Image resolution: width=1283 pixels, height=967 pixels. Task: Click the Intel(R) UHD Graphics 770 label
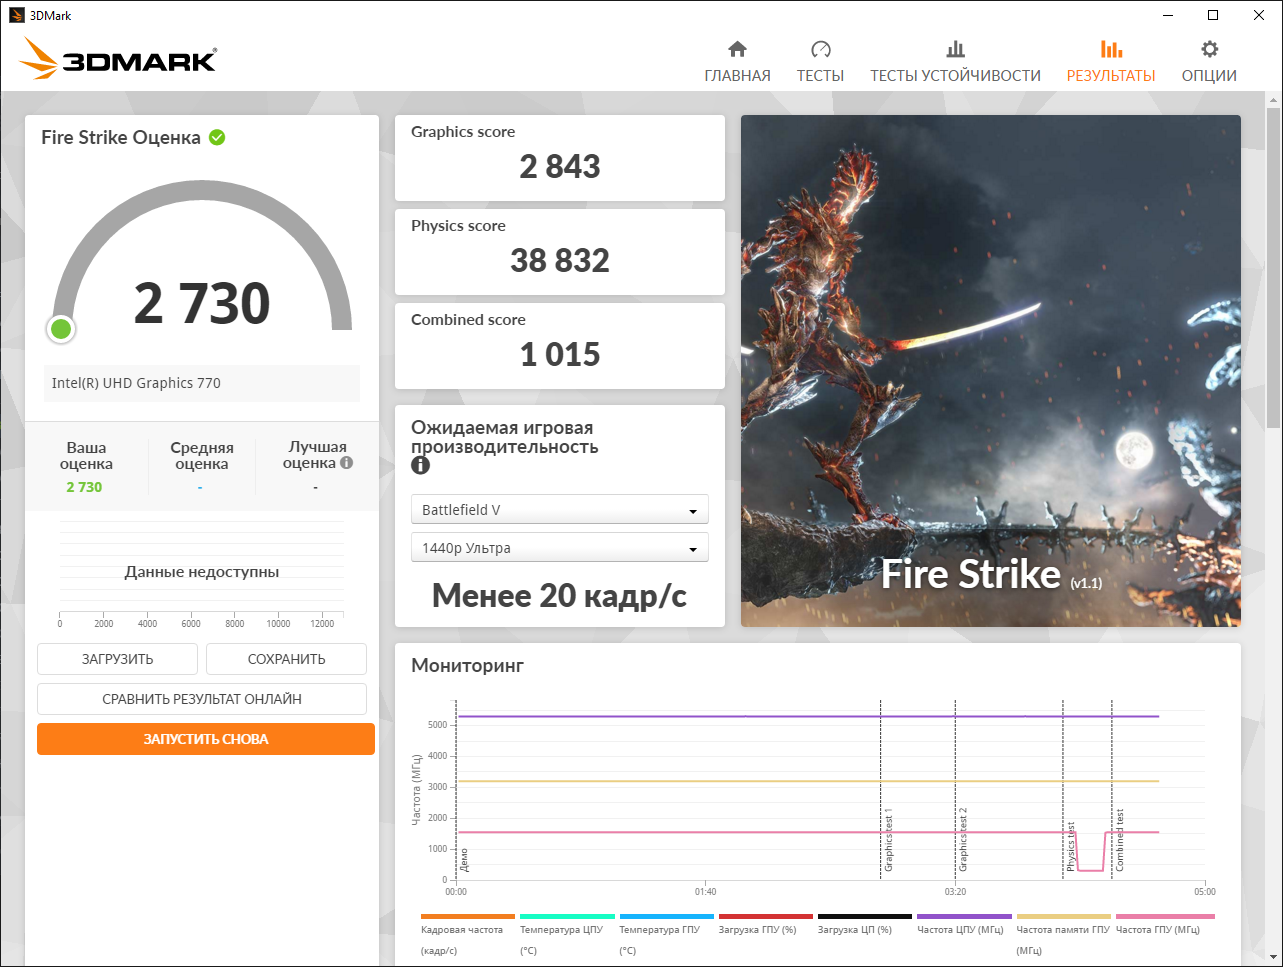[136, 383]
